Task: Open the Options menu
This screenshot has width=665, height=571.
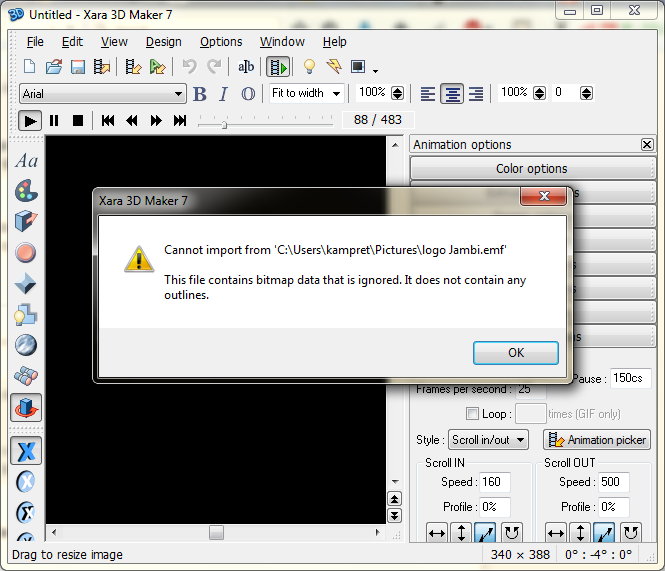Action: tap(221, 42)
